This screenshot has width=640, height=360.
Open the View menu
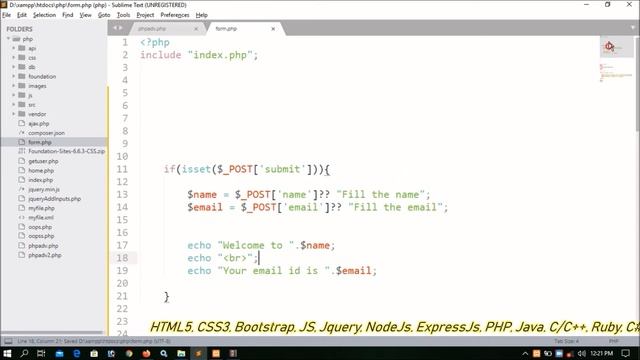[85, 15]
